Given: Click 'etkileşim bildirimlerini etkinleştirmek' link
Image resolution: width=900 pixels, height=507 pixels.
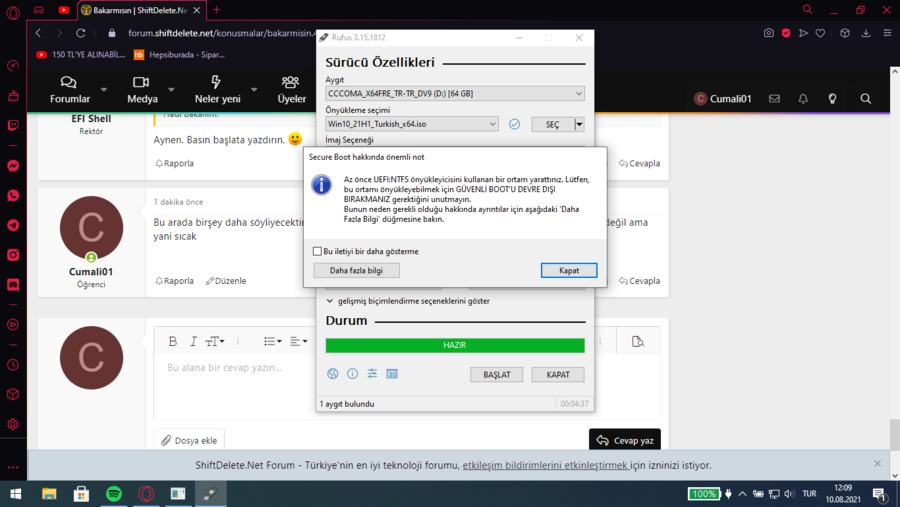Looking at the screenshot, I should coord(545,465).
